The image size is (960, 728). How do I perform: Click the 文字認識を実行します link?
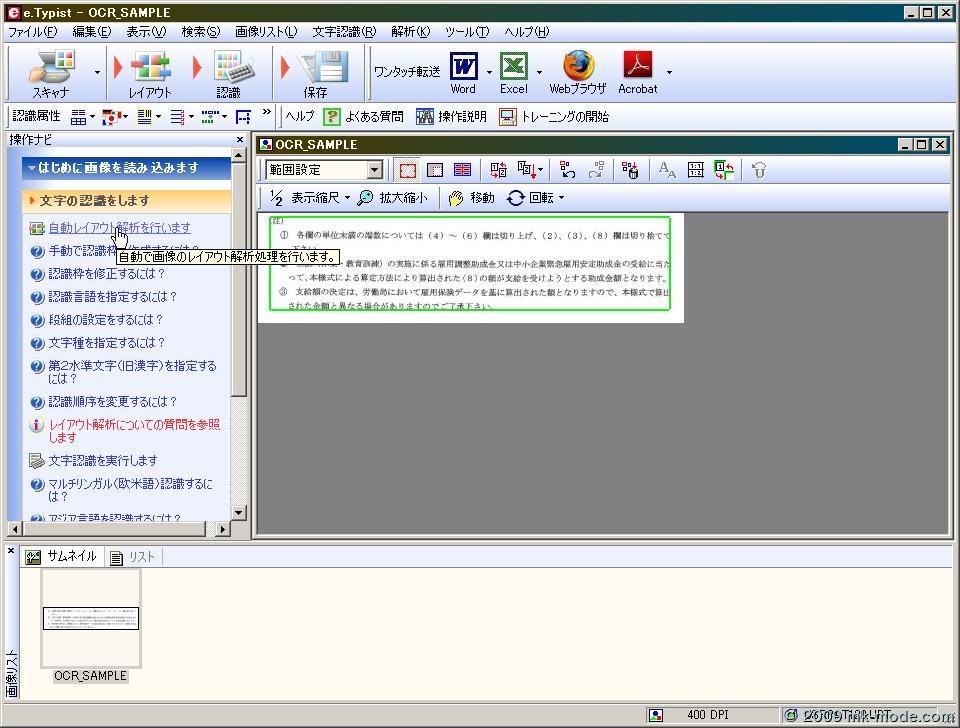[x=103, y=461]
